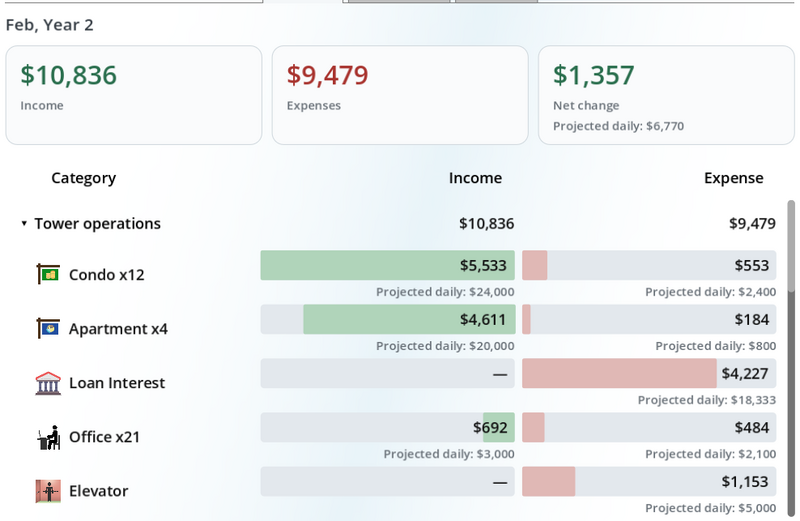Click the Projected daily: $20,000 text
This screenshot has height=521, width=800.
click(445, 346)
